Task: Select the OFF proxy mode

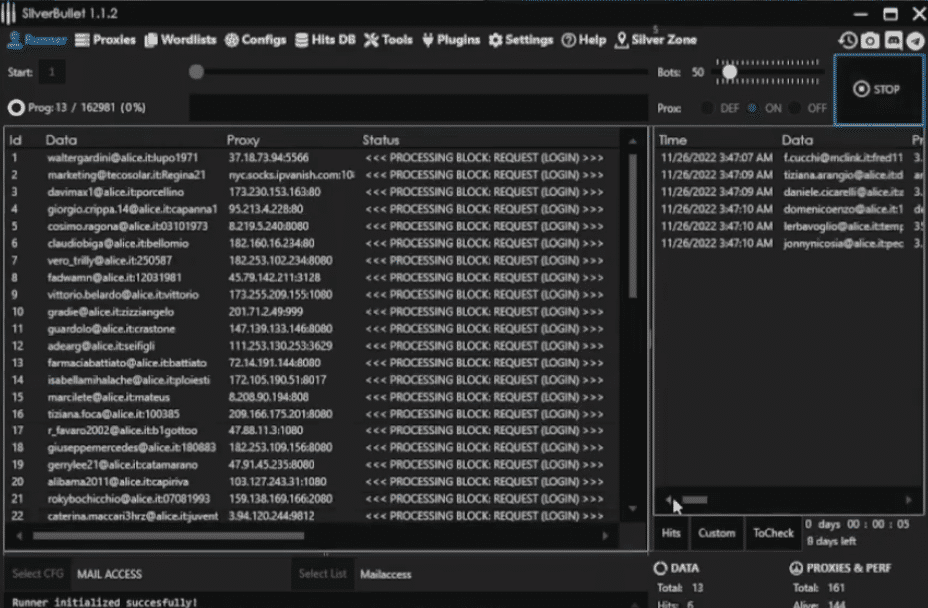Action: pos(808,108)
